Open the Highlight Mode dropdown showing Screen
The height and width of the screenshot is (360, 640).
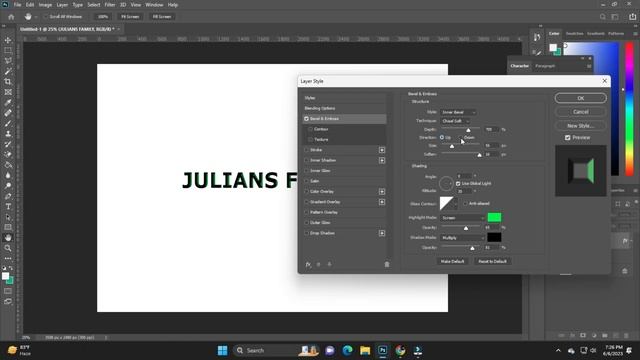[462, 218]
